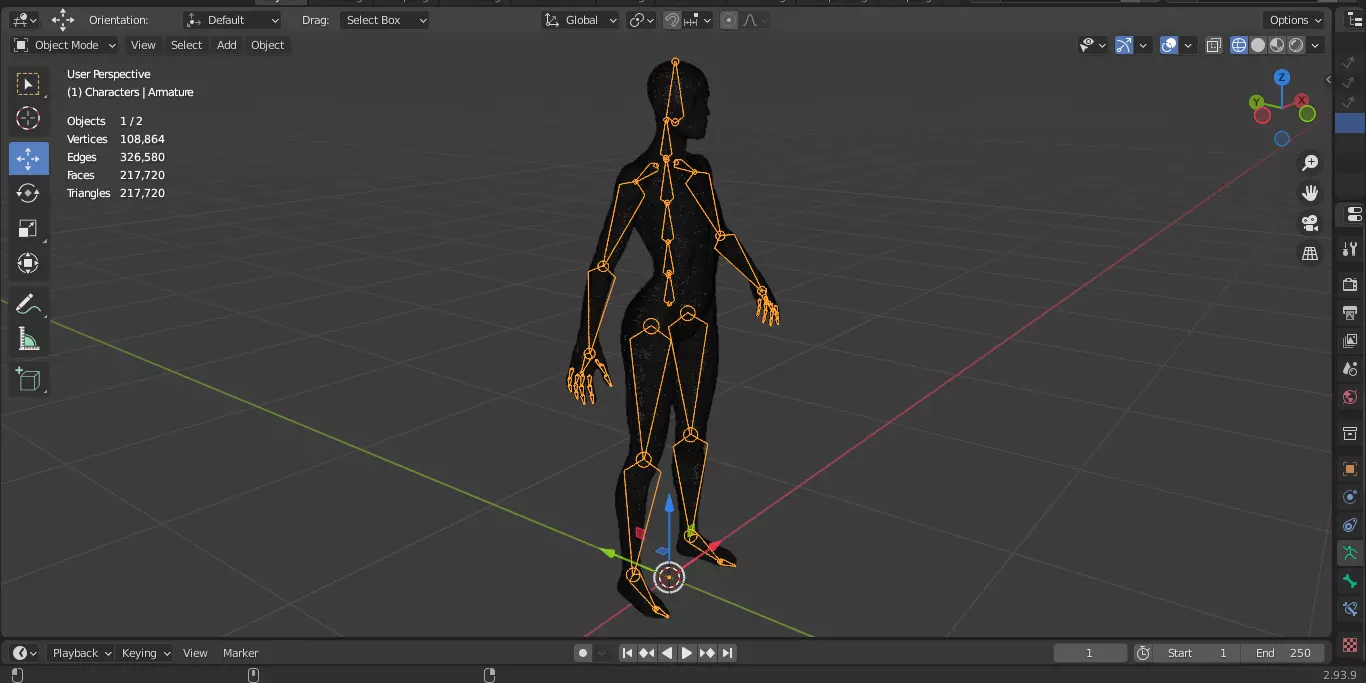This screenshot has width=1366, height=683.
Task: Open the Drag Select Box dropdown
Action: click(x=385, y=20)
